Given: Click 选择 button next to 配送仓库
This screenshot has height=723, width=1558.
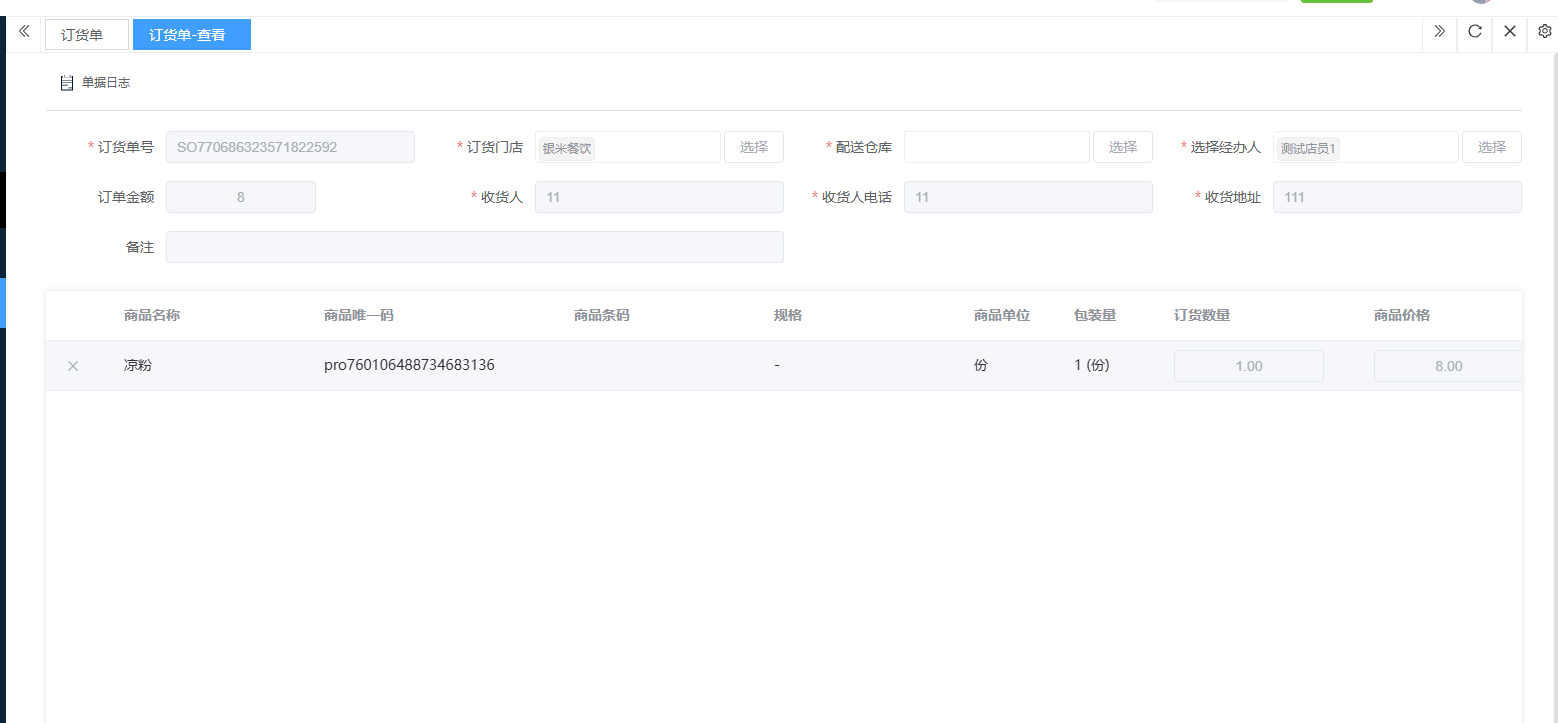Looking at the screenshot, I should coord(1122,147).
